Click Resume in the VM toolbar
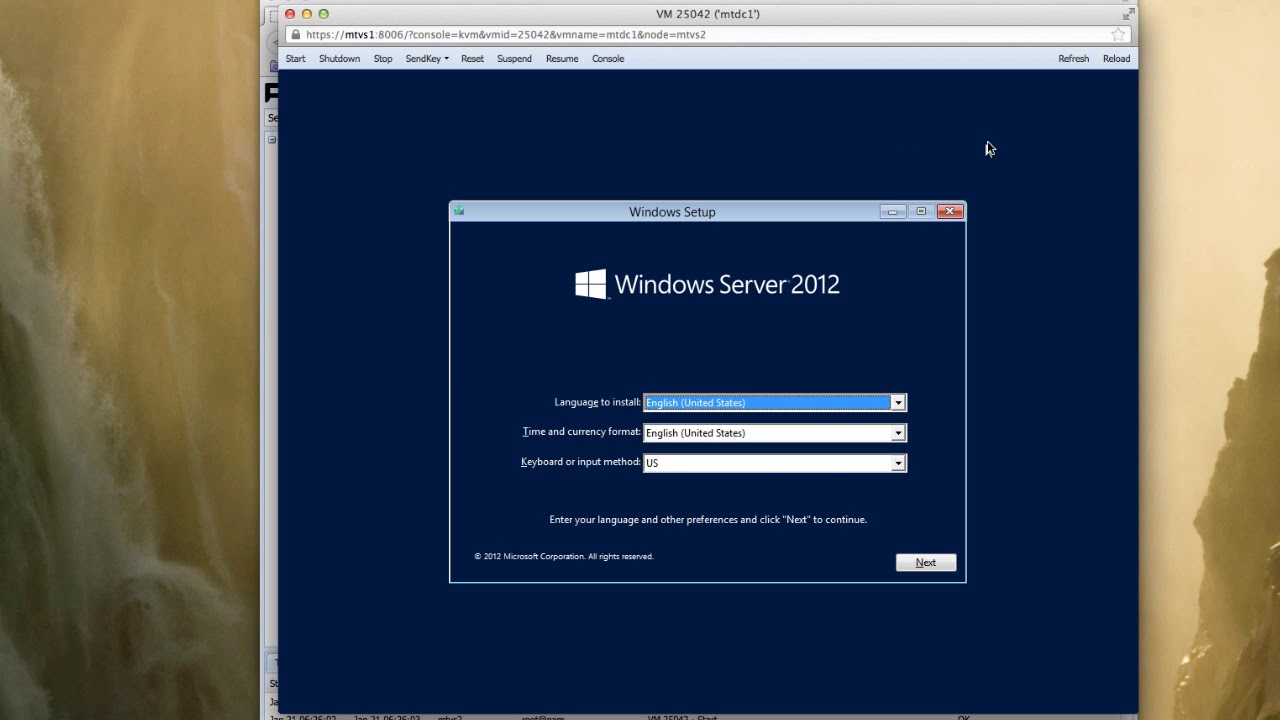The height and width of the screenshot is (720, 1280). pos(562,59)
